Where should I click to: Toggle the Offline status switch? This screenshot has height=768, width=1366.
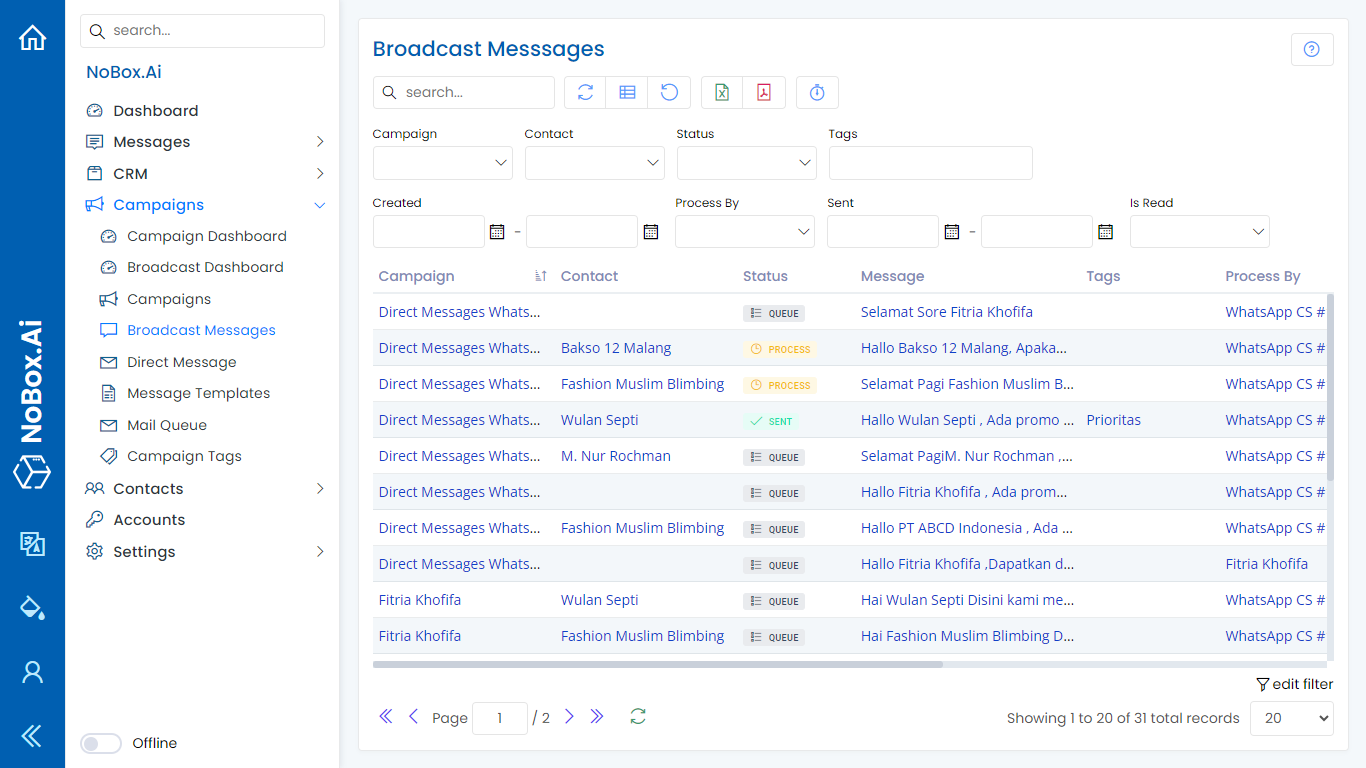(x=101, y=743)
